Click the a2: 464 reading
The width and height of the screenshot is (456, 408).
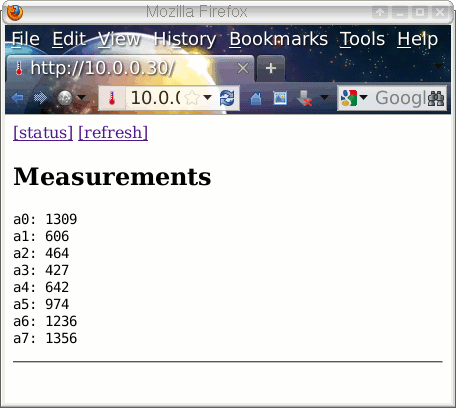point(41,253)
